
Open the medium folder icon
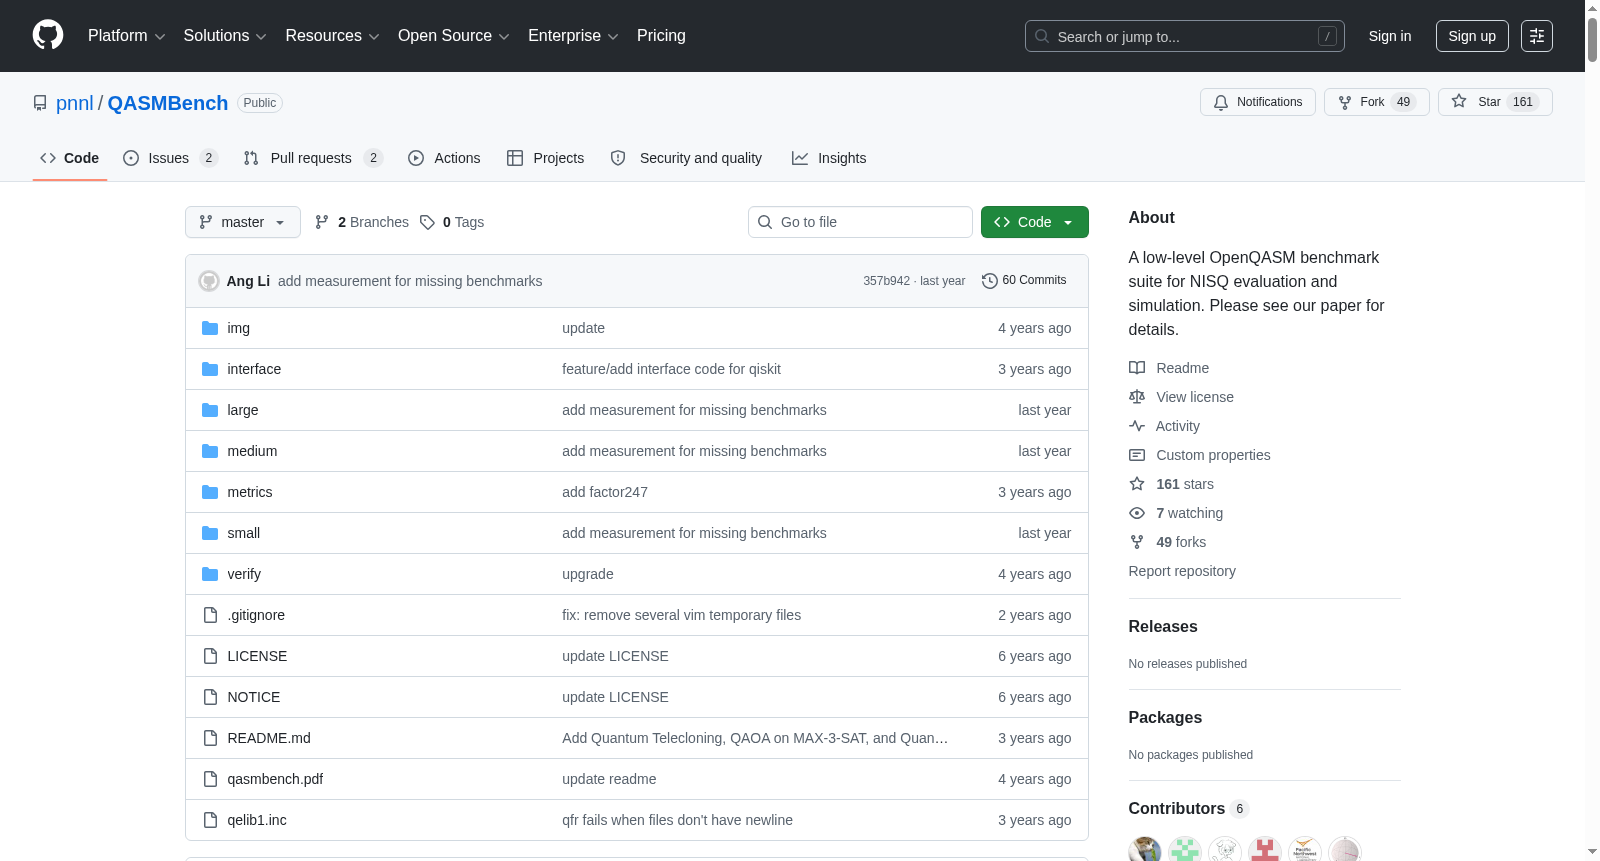tap(210, 451)
